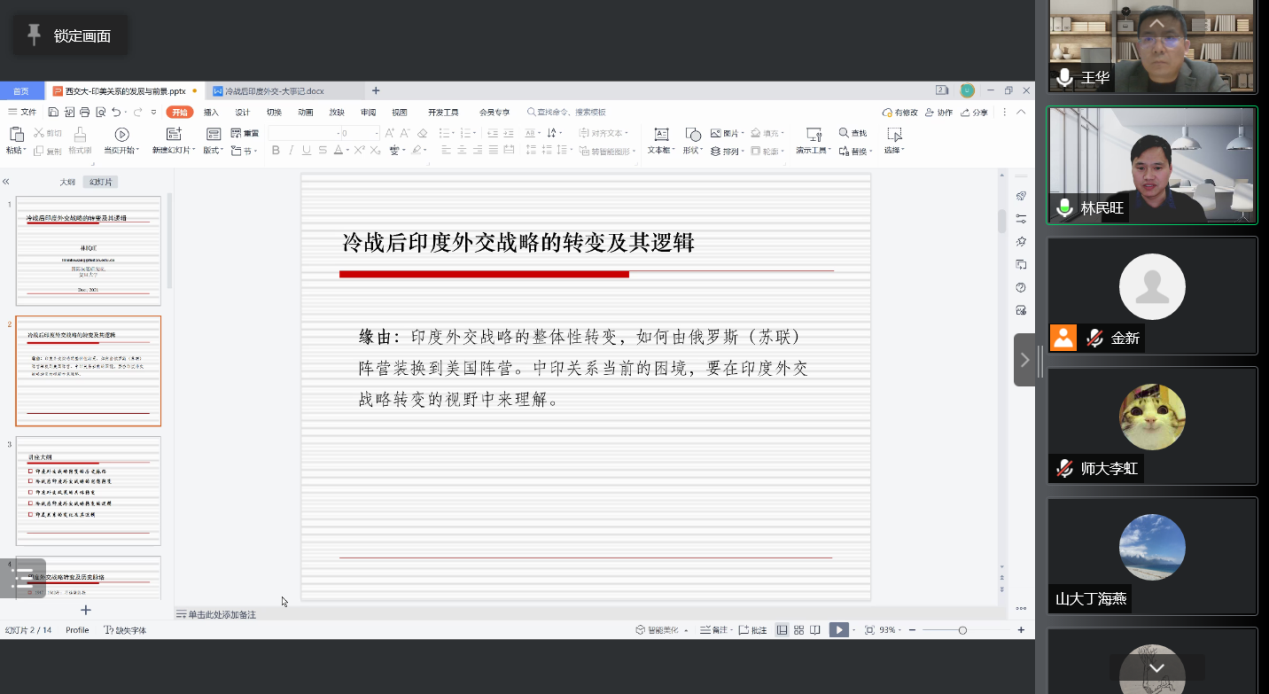1269x694 pixels.
Task: Insert a text box via 文本框 icon
Action: tap(660, 135)
